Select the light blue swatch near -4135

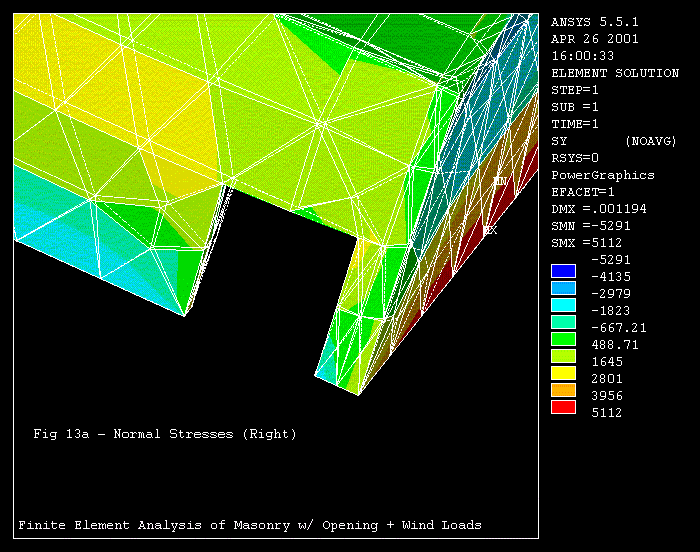(x=564, y=287)
